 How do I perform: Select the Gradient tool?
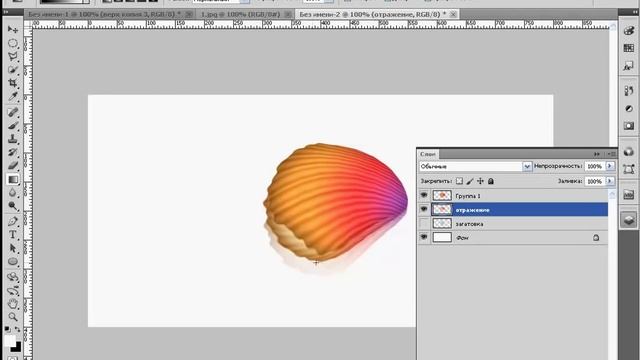[13, 179]
